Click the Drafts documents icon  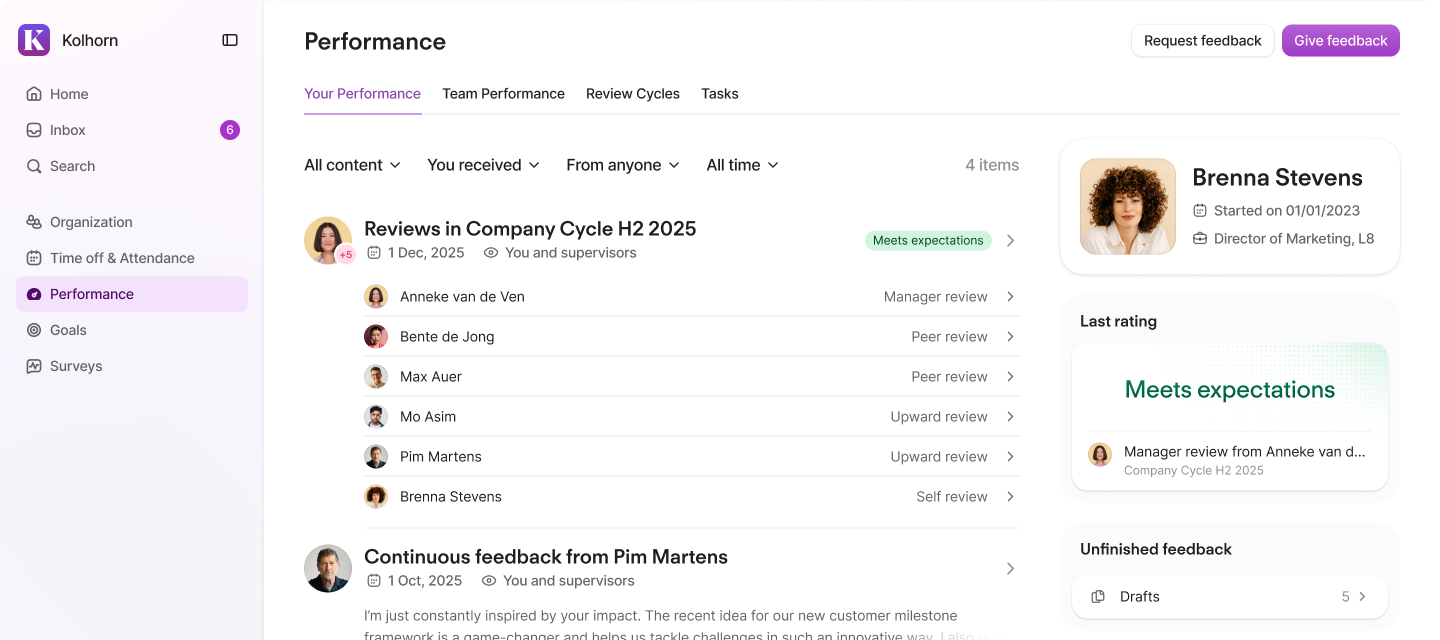click(x=1098, y=597)
